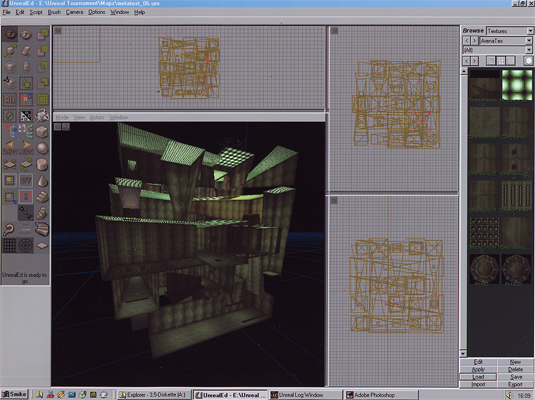Screen dimensions: 535x400
Task: Select the second eye camera tool
Action: pyautogui.click(x=26, y=34)
